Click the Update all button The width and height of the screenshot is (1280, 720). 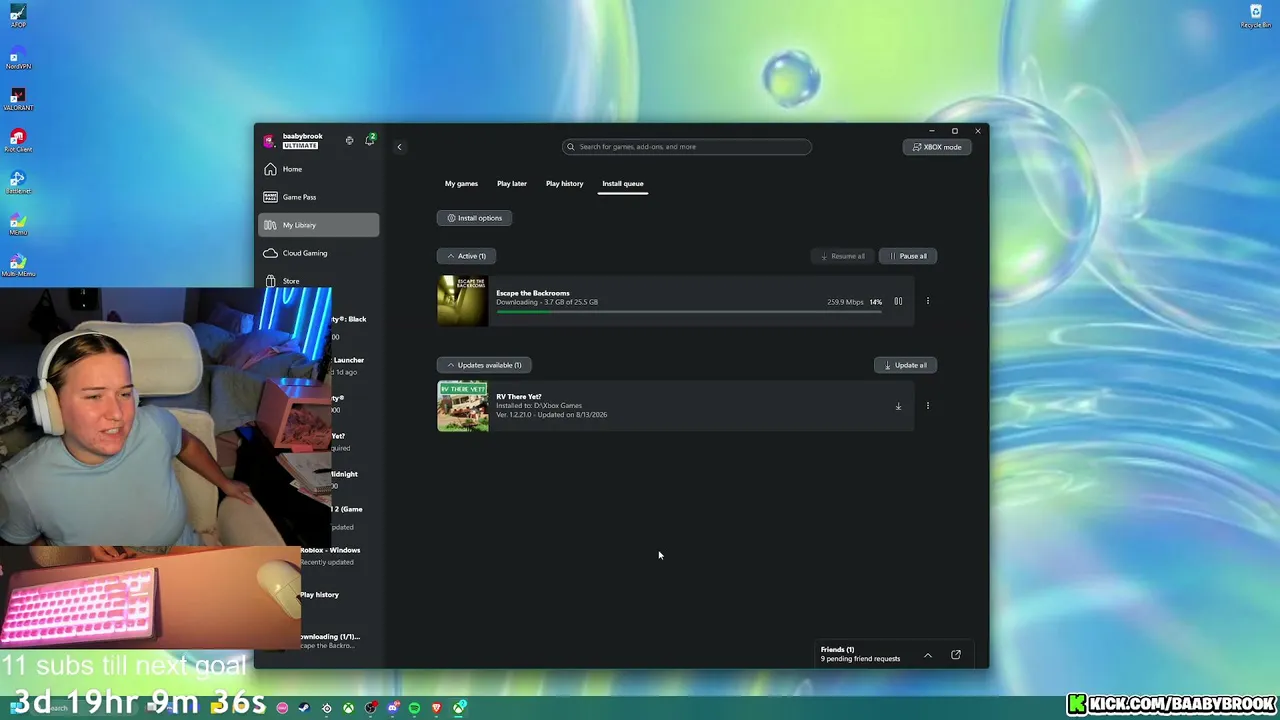pos(905,365)
